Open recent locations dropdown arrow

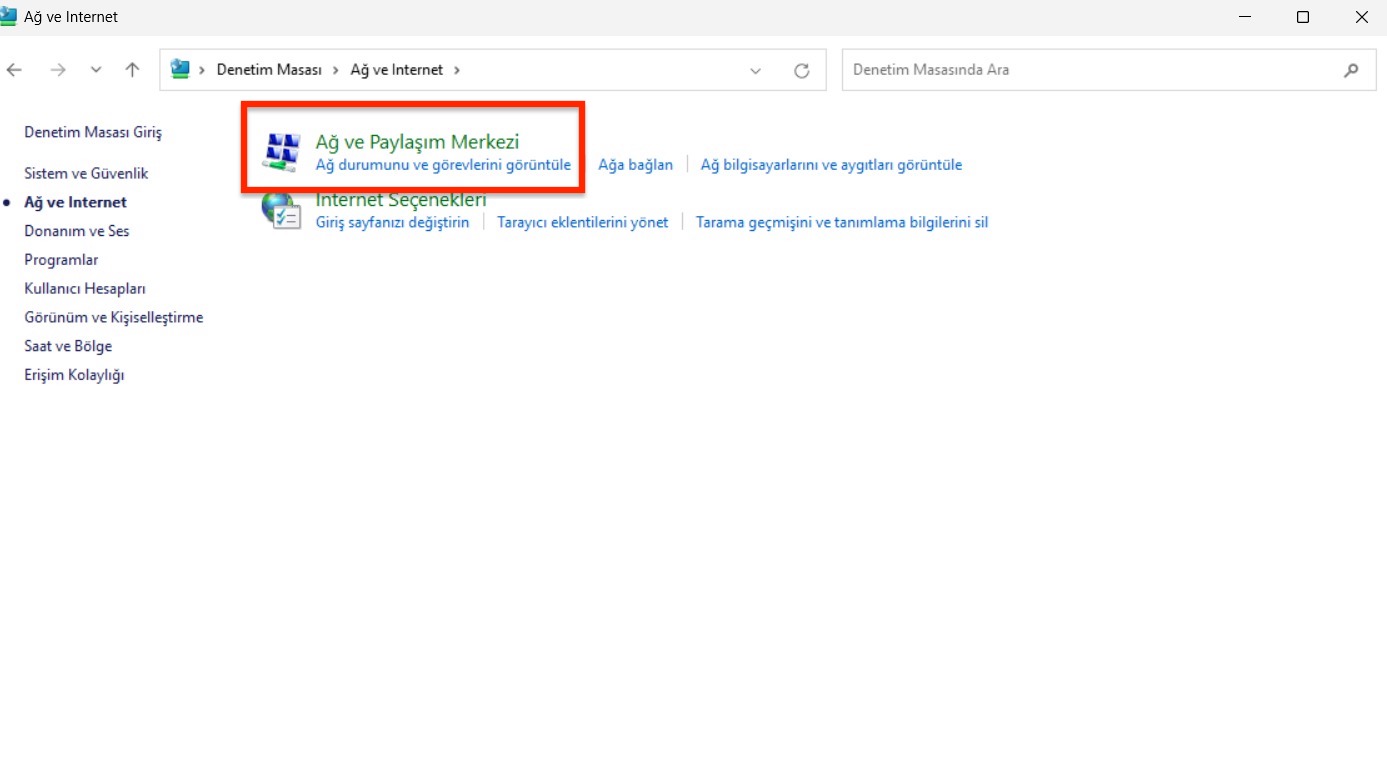(96, 70)
